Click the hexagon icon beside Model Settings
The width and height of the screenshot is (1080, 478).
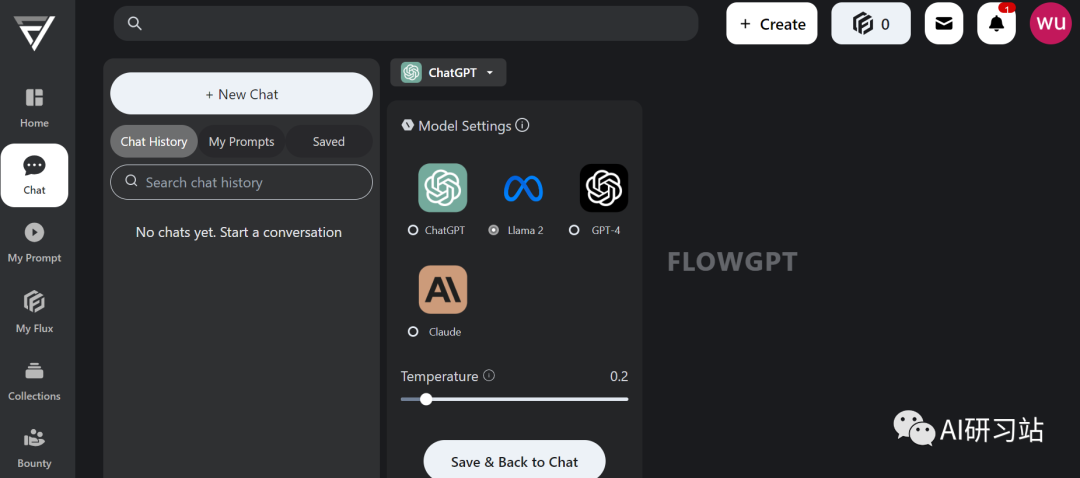[407, 125]
